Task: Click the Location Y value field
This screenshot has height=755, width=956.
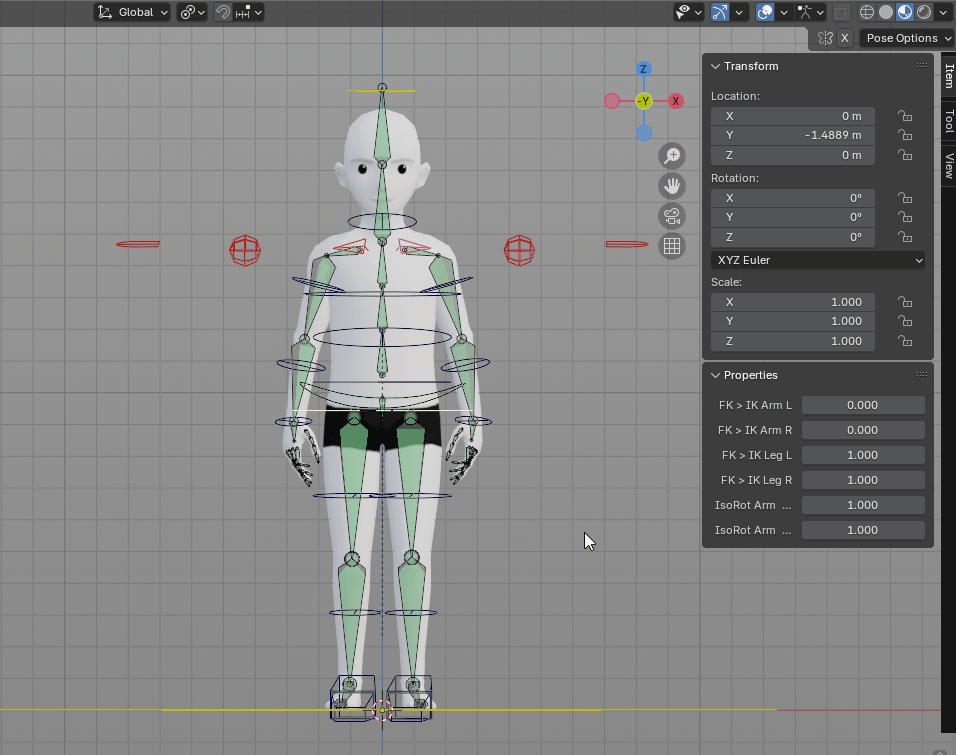Action: (793, 135)
